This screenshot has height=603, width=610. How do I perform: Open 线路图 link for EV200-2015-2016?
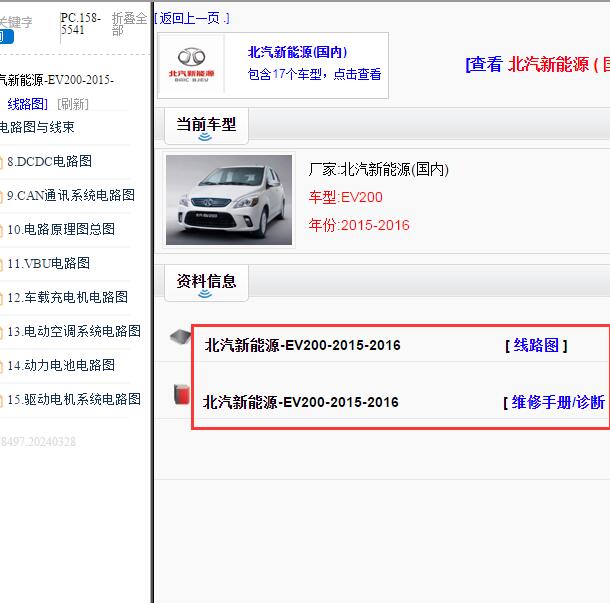[x=536, y=345]
